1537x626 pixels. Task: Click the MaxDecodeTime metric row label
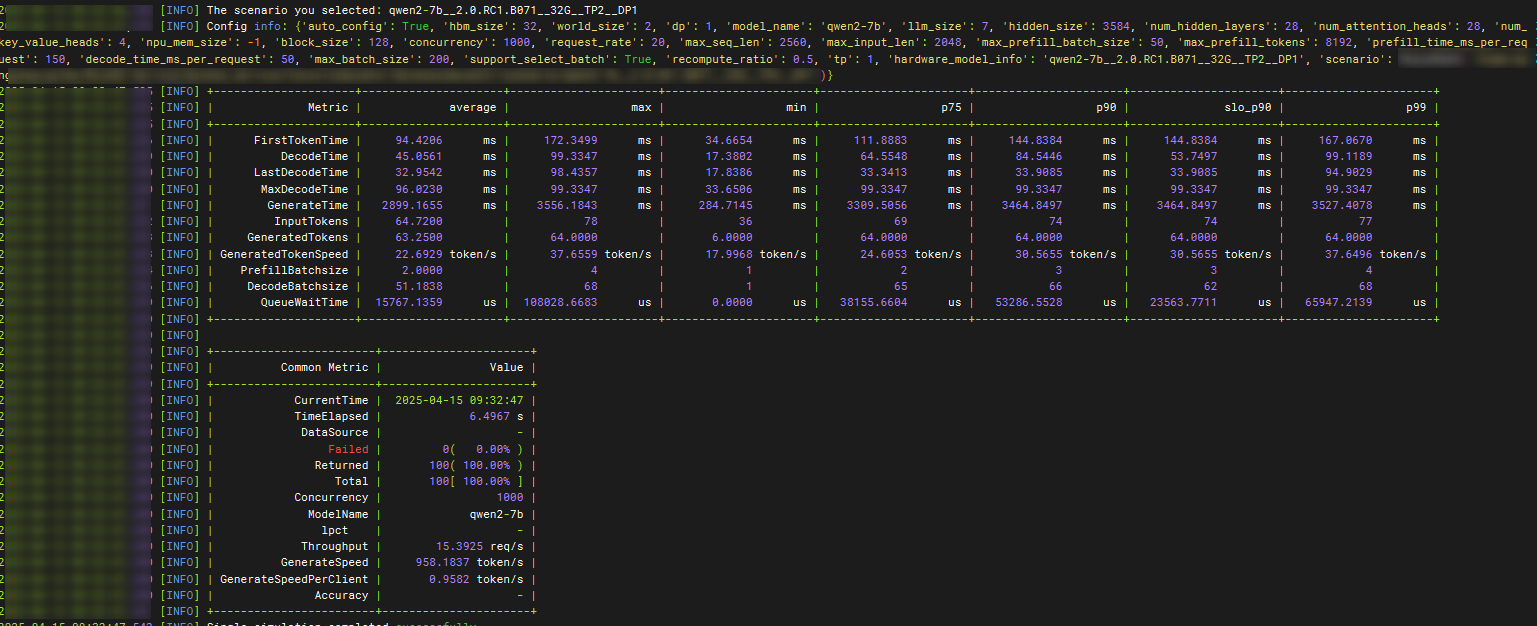point(304,189)
